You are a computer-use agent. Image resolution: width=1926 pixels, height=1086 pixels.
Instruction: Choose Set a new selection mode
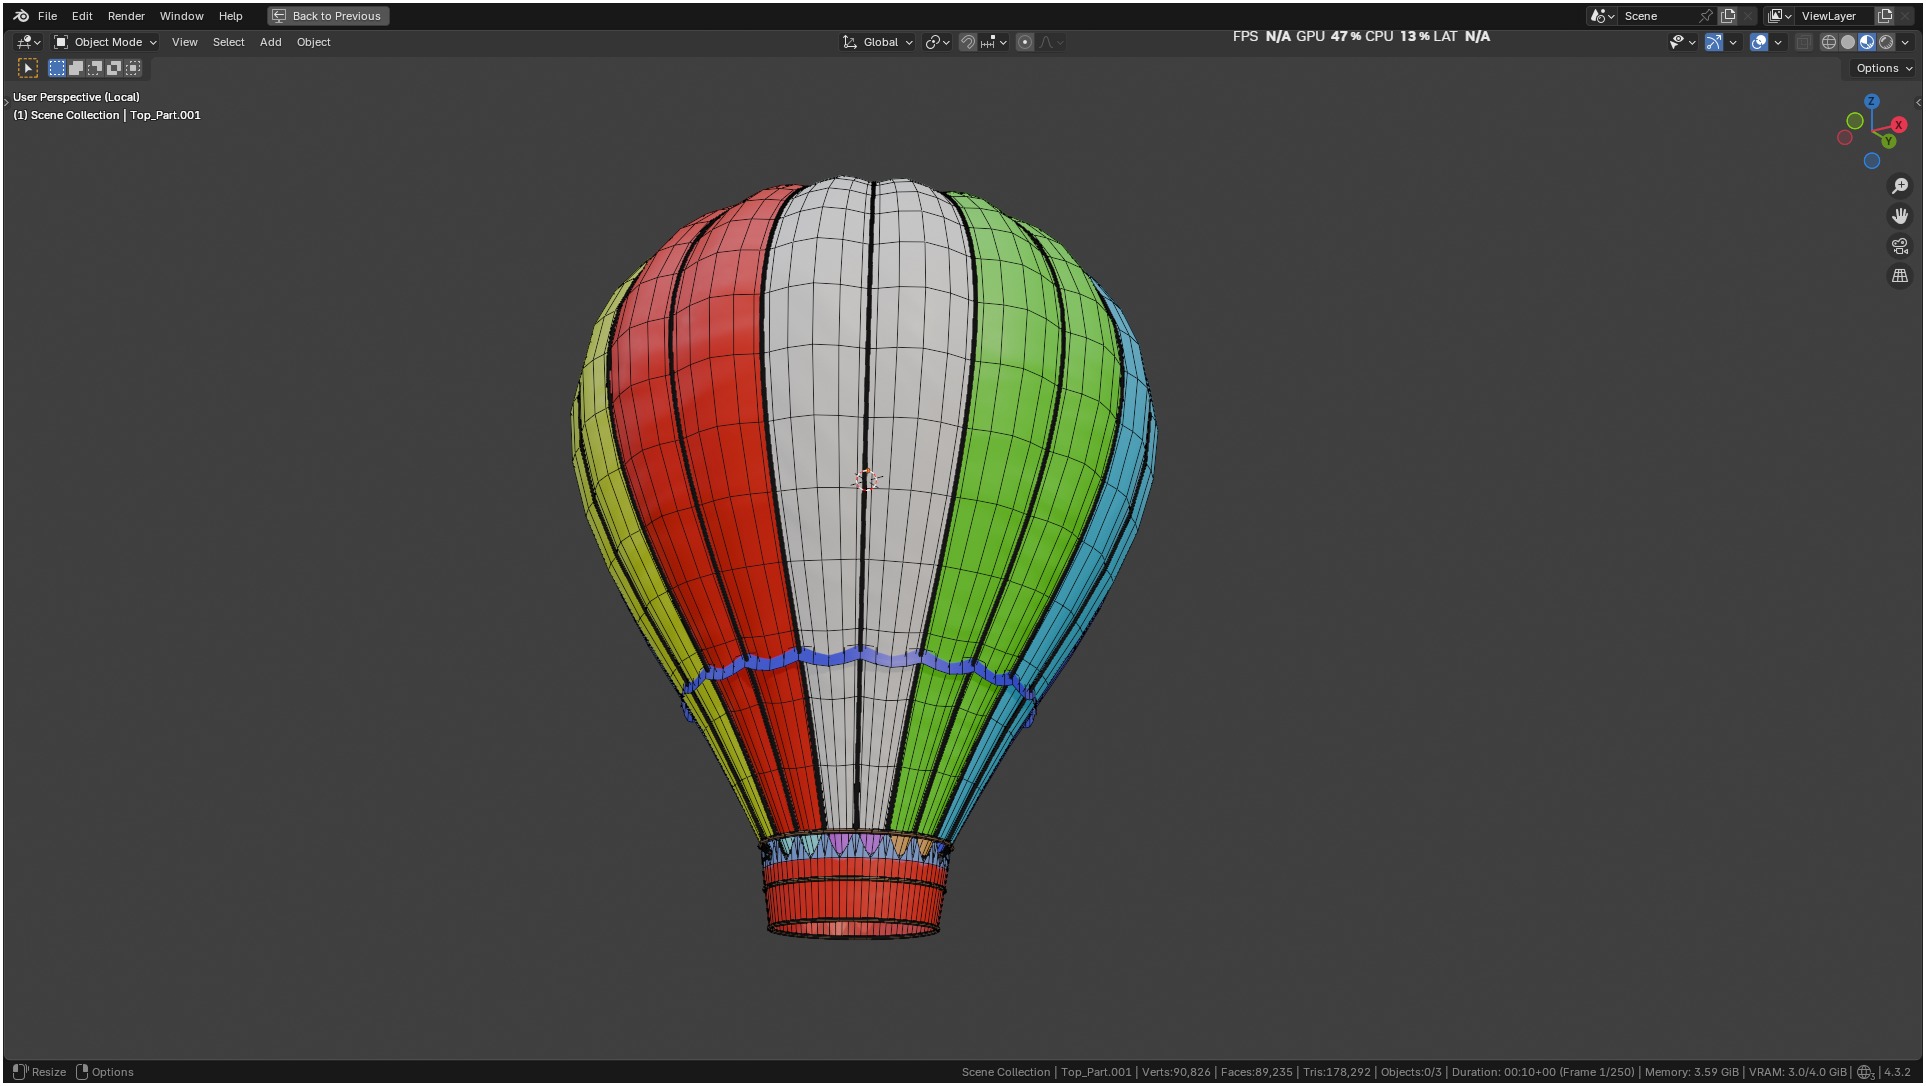coord(57,68)
